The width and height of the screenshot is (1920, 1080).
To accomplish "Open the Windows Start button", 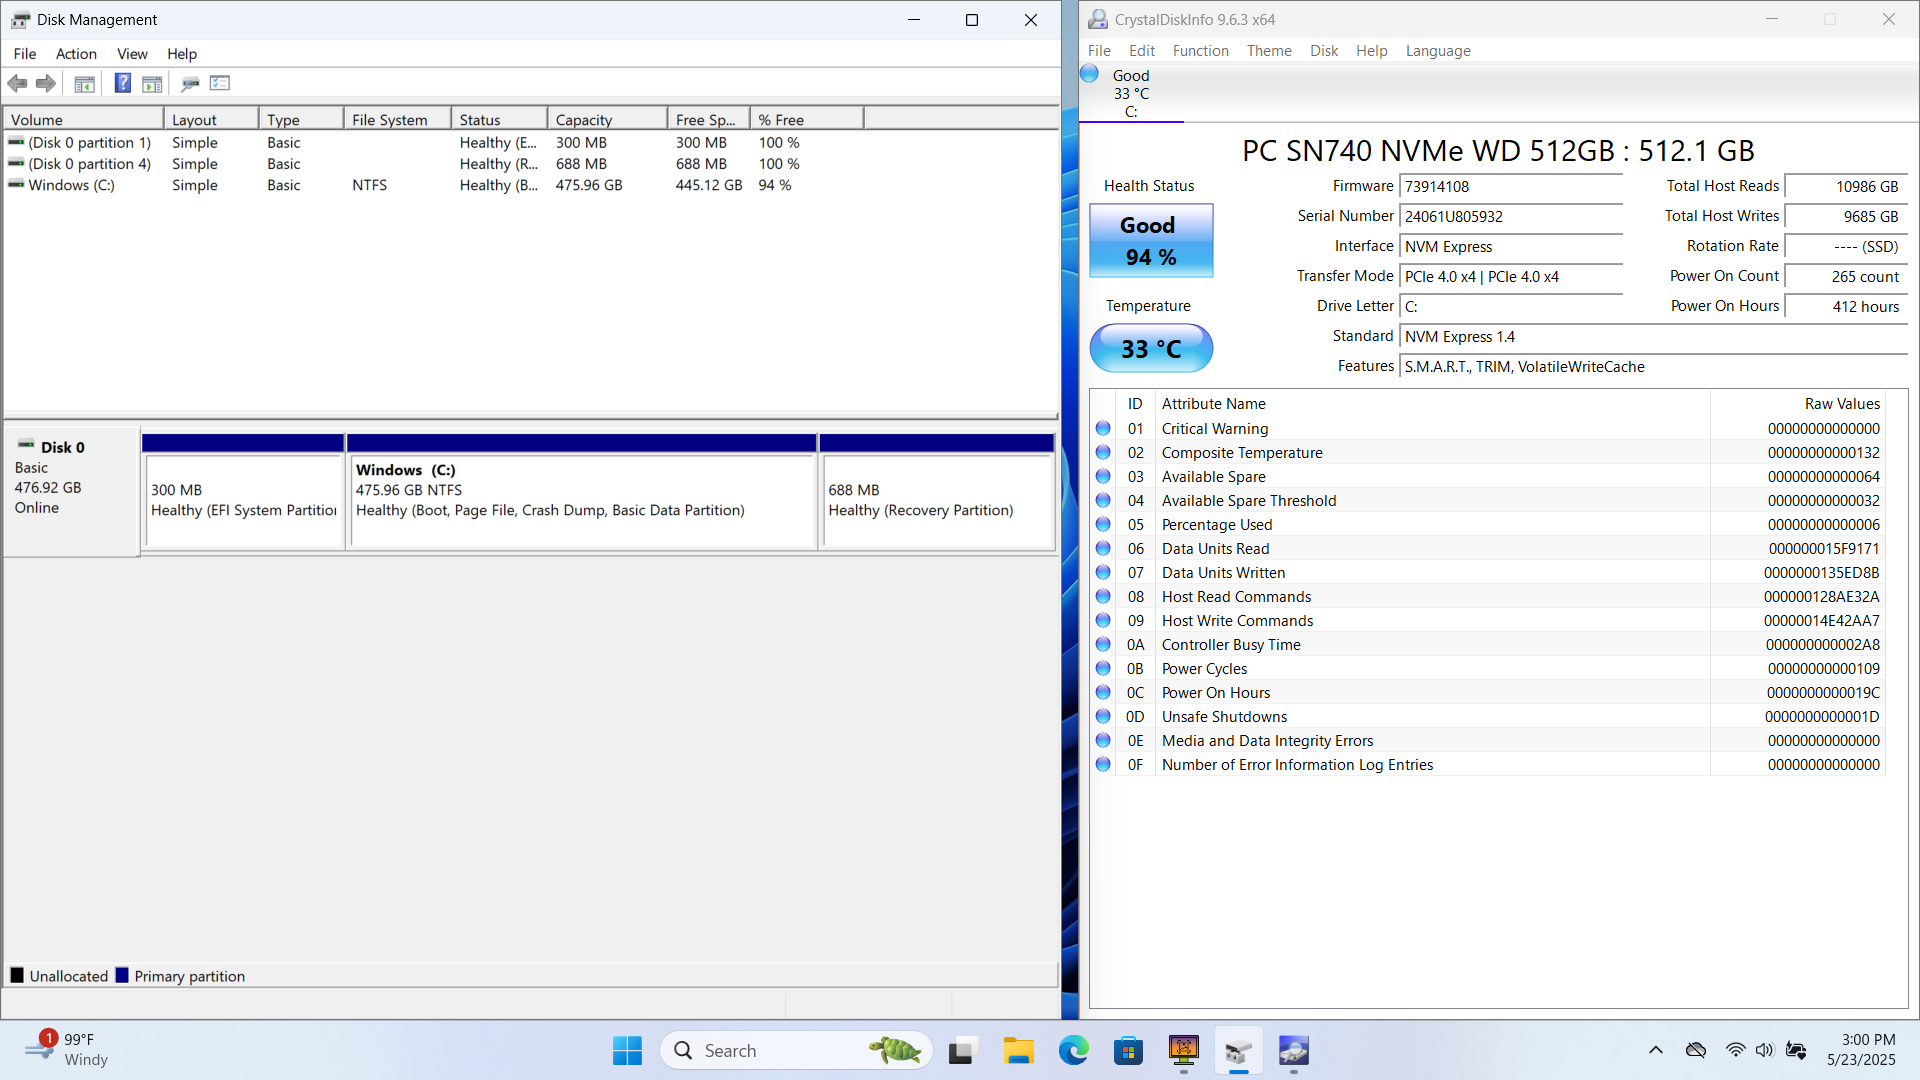I will pos(627,1050).
